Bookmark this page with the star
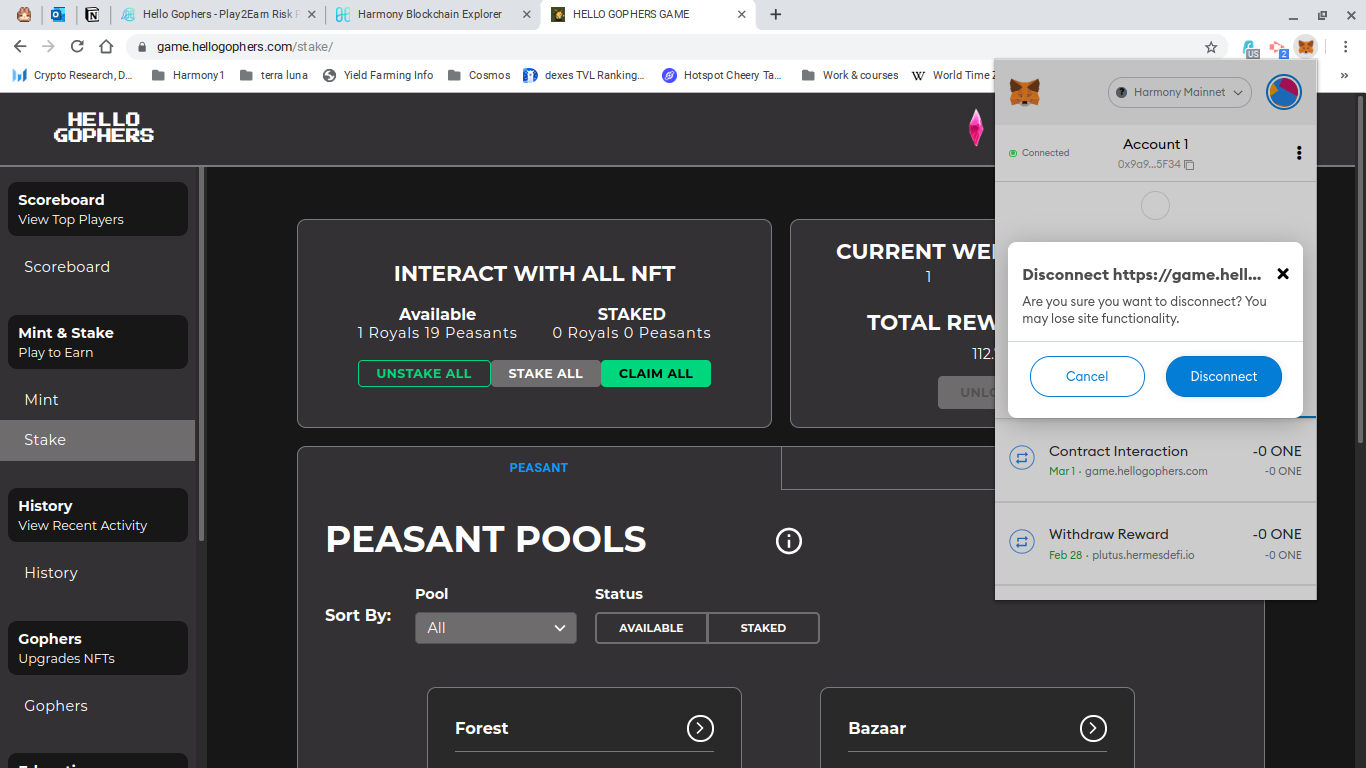 tap(1211, 47)
